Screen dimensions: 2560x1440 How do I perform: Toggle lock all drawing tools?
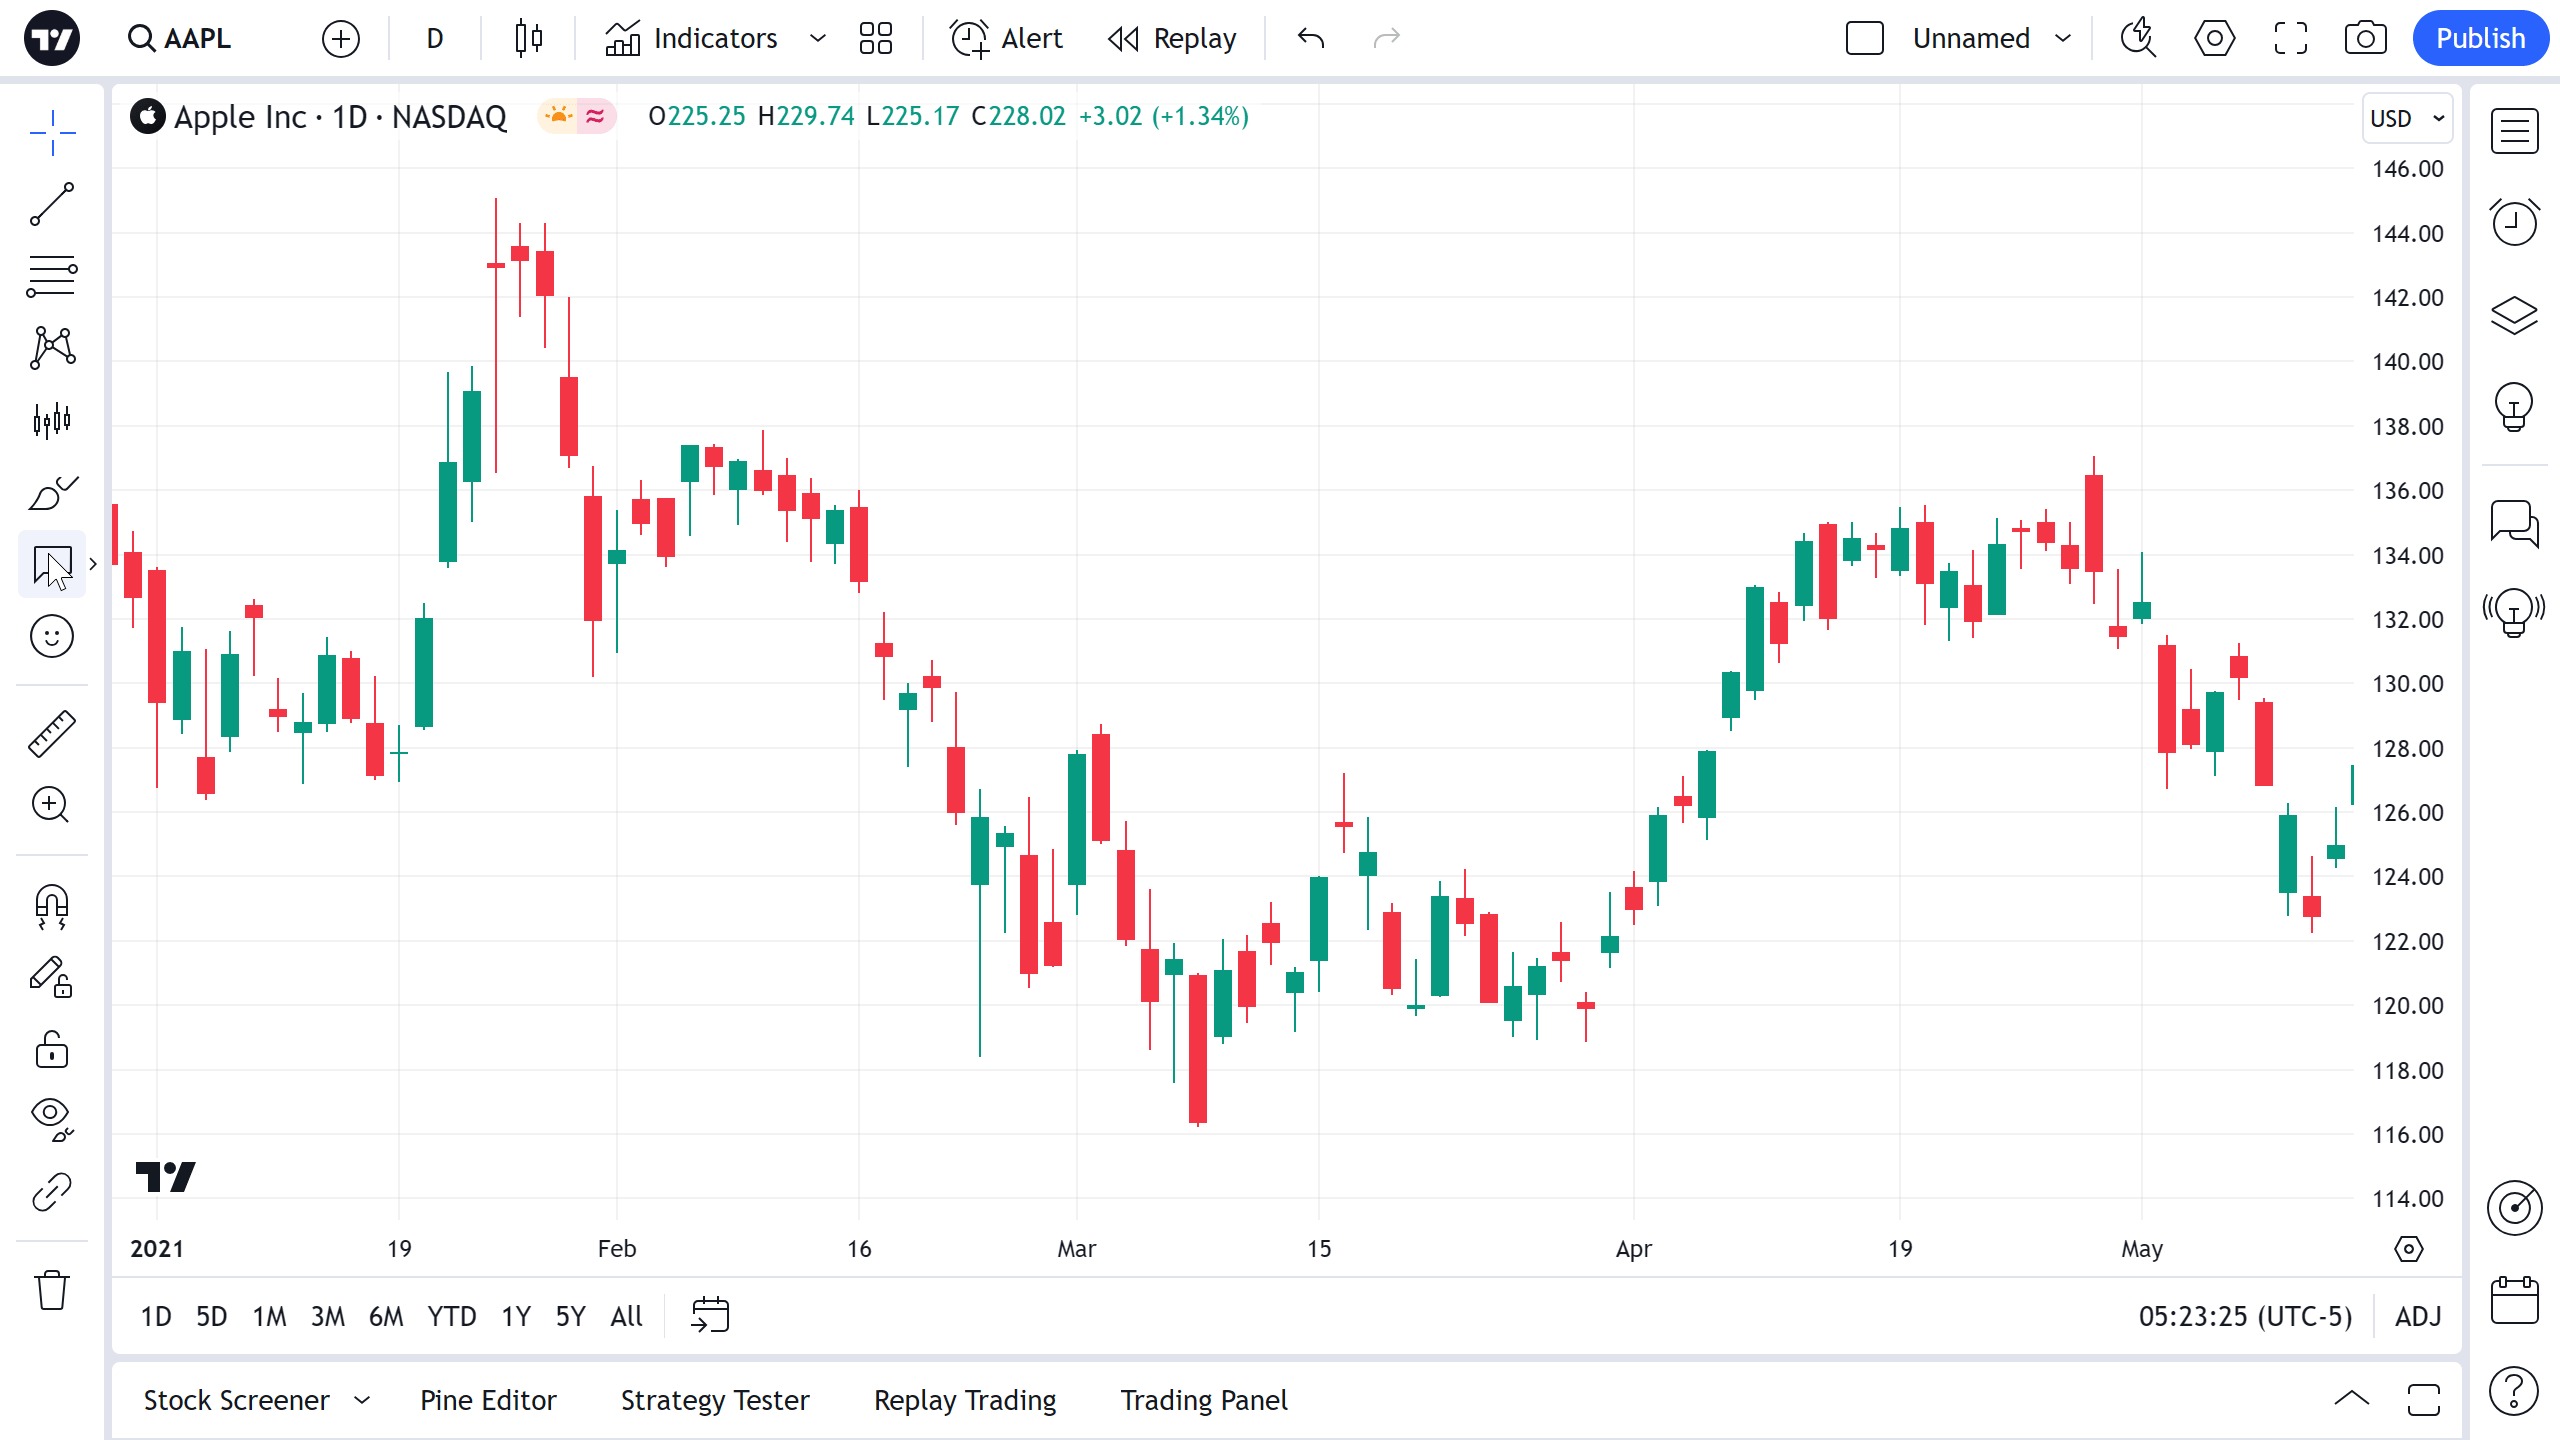click(52, 1050)
